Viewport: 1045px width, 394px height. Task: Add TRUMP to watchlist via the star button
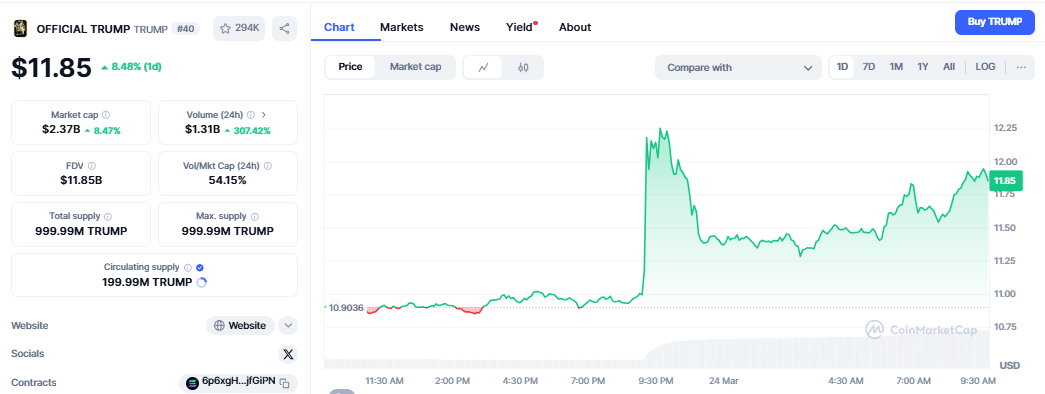click(x=240, y=28)
